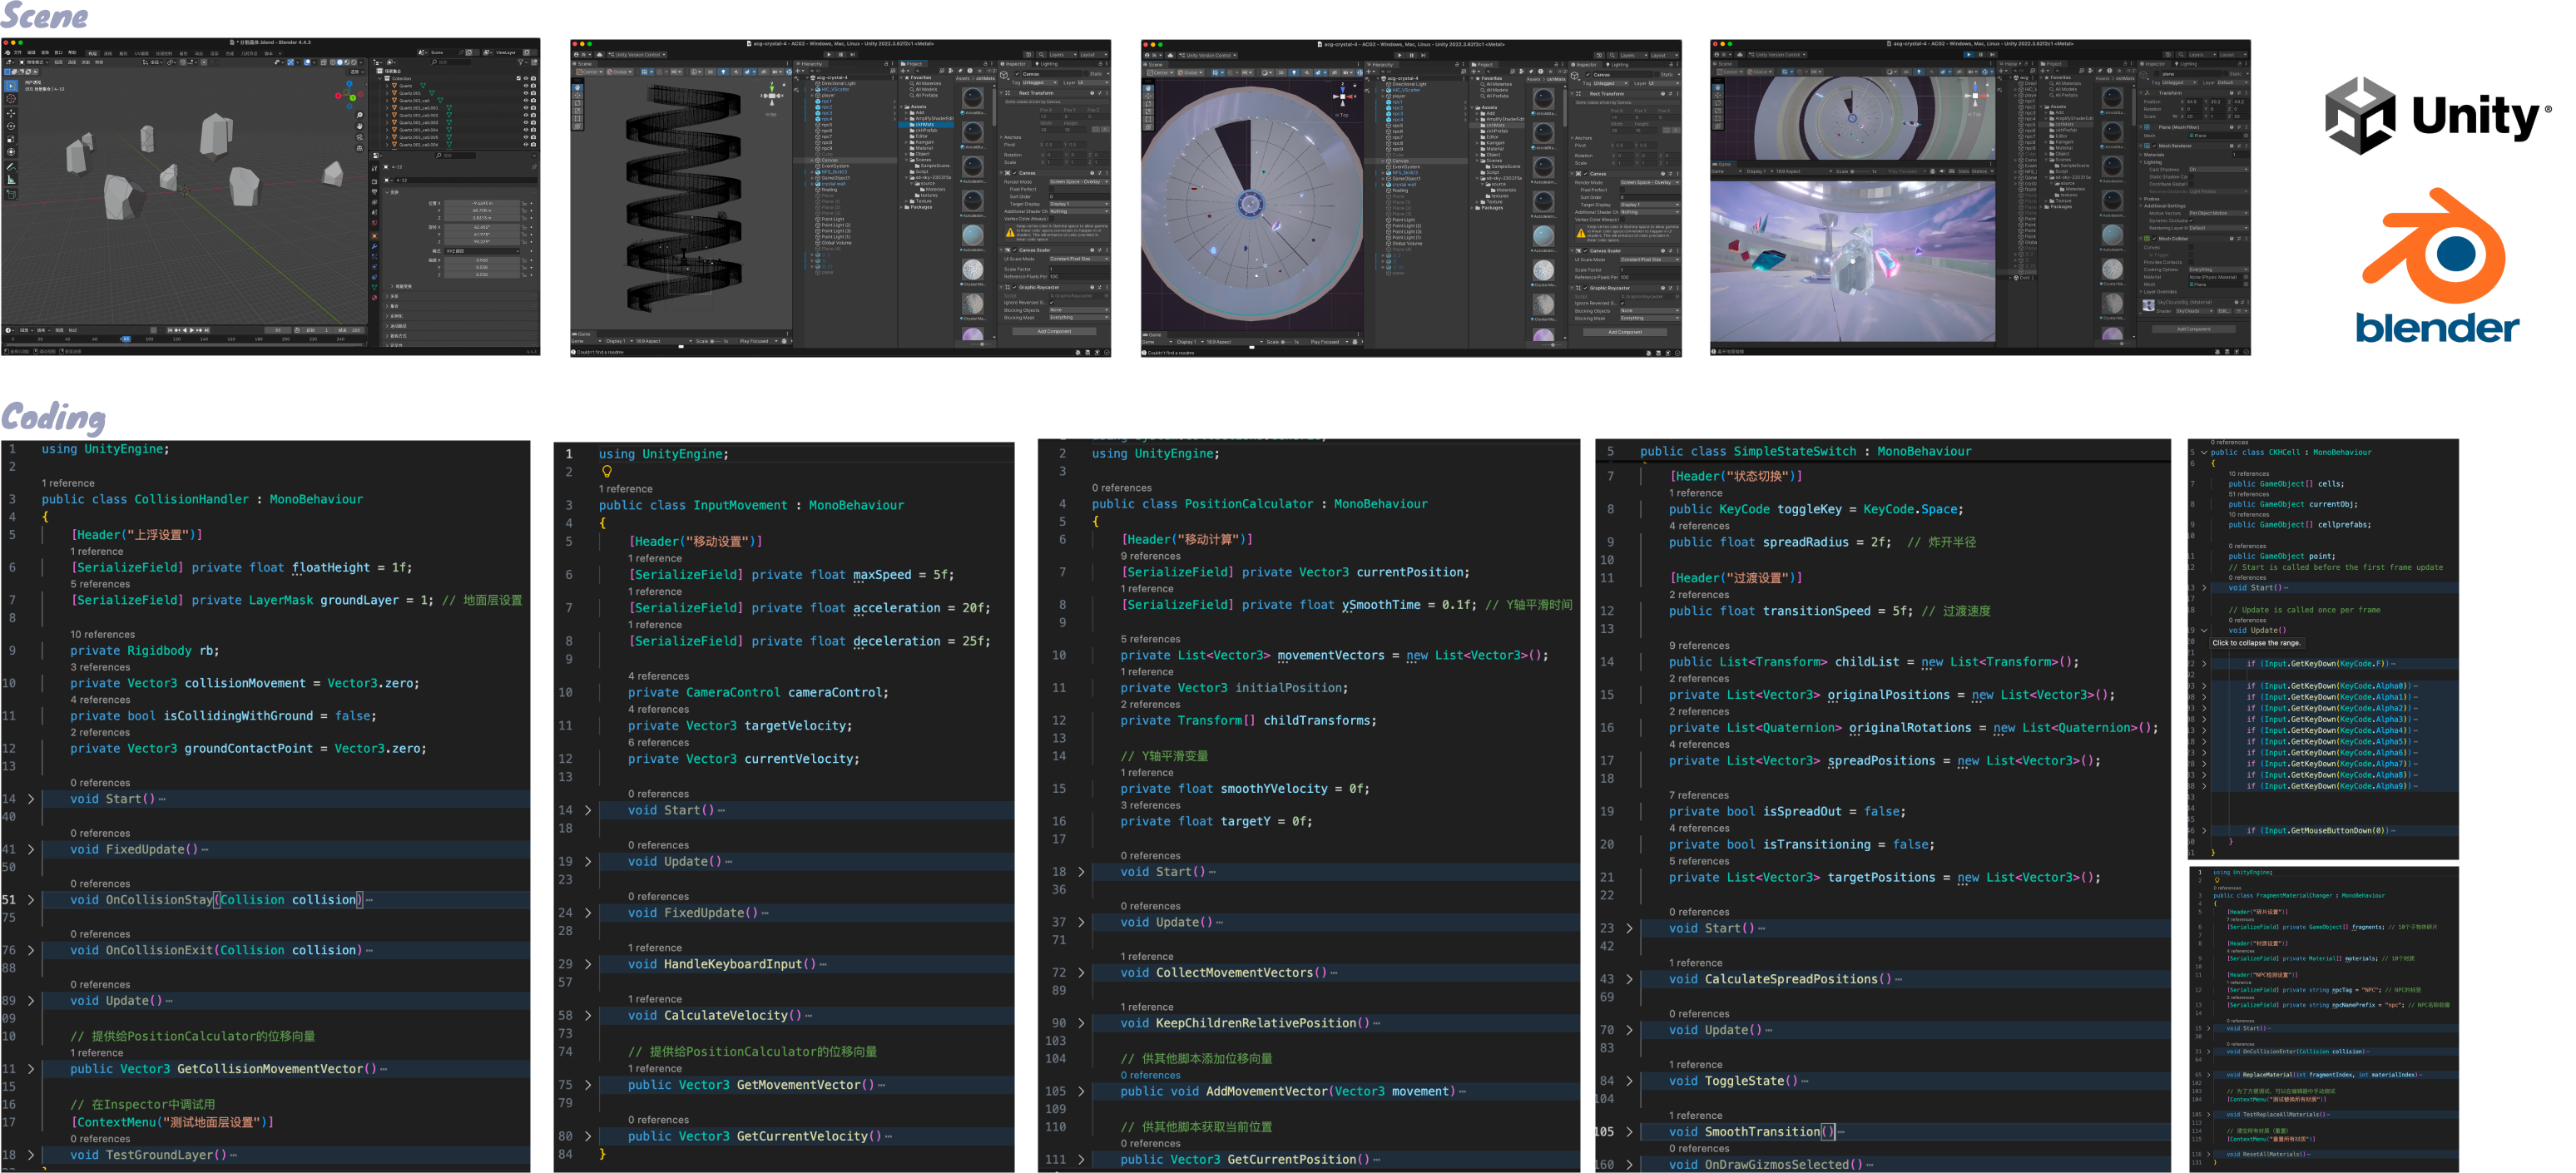Select Blender's Rotate tool
The height and width of the screenshot is (1173, 2576).
tap(11, 126)
